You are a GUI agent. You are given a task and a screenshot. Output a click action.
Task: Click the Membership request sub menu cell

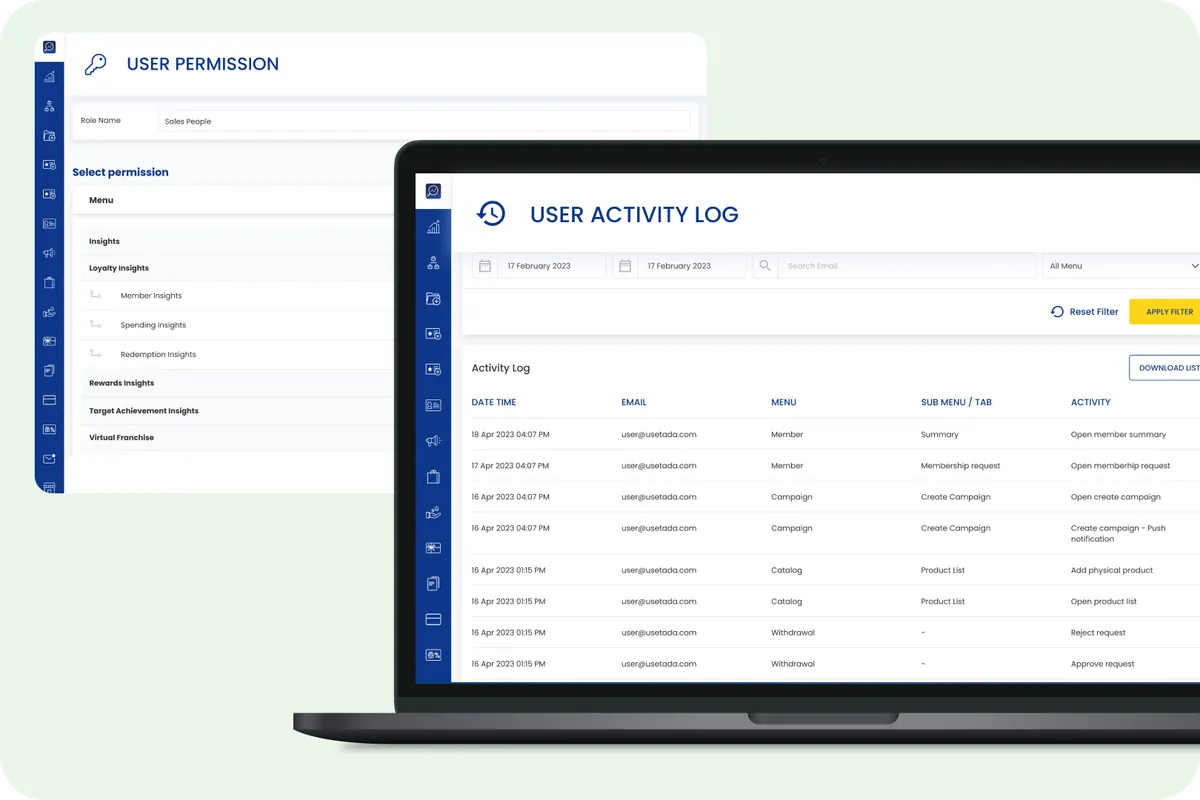(x=960, y=466)
